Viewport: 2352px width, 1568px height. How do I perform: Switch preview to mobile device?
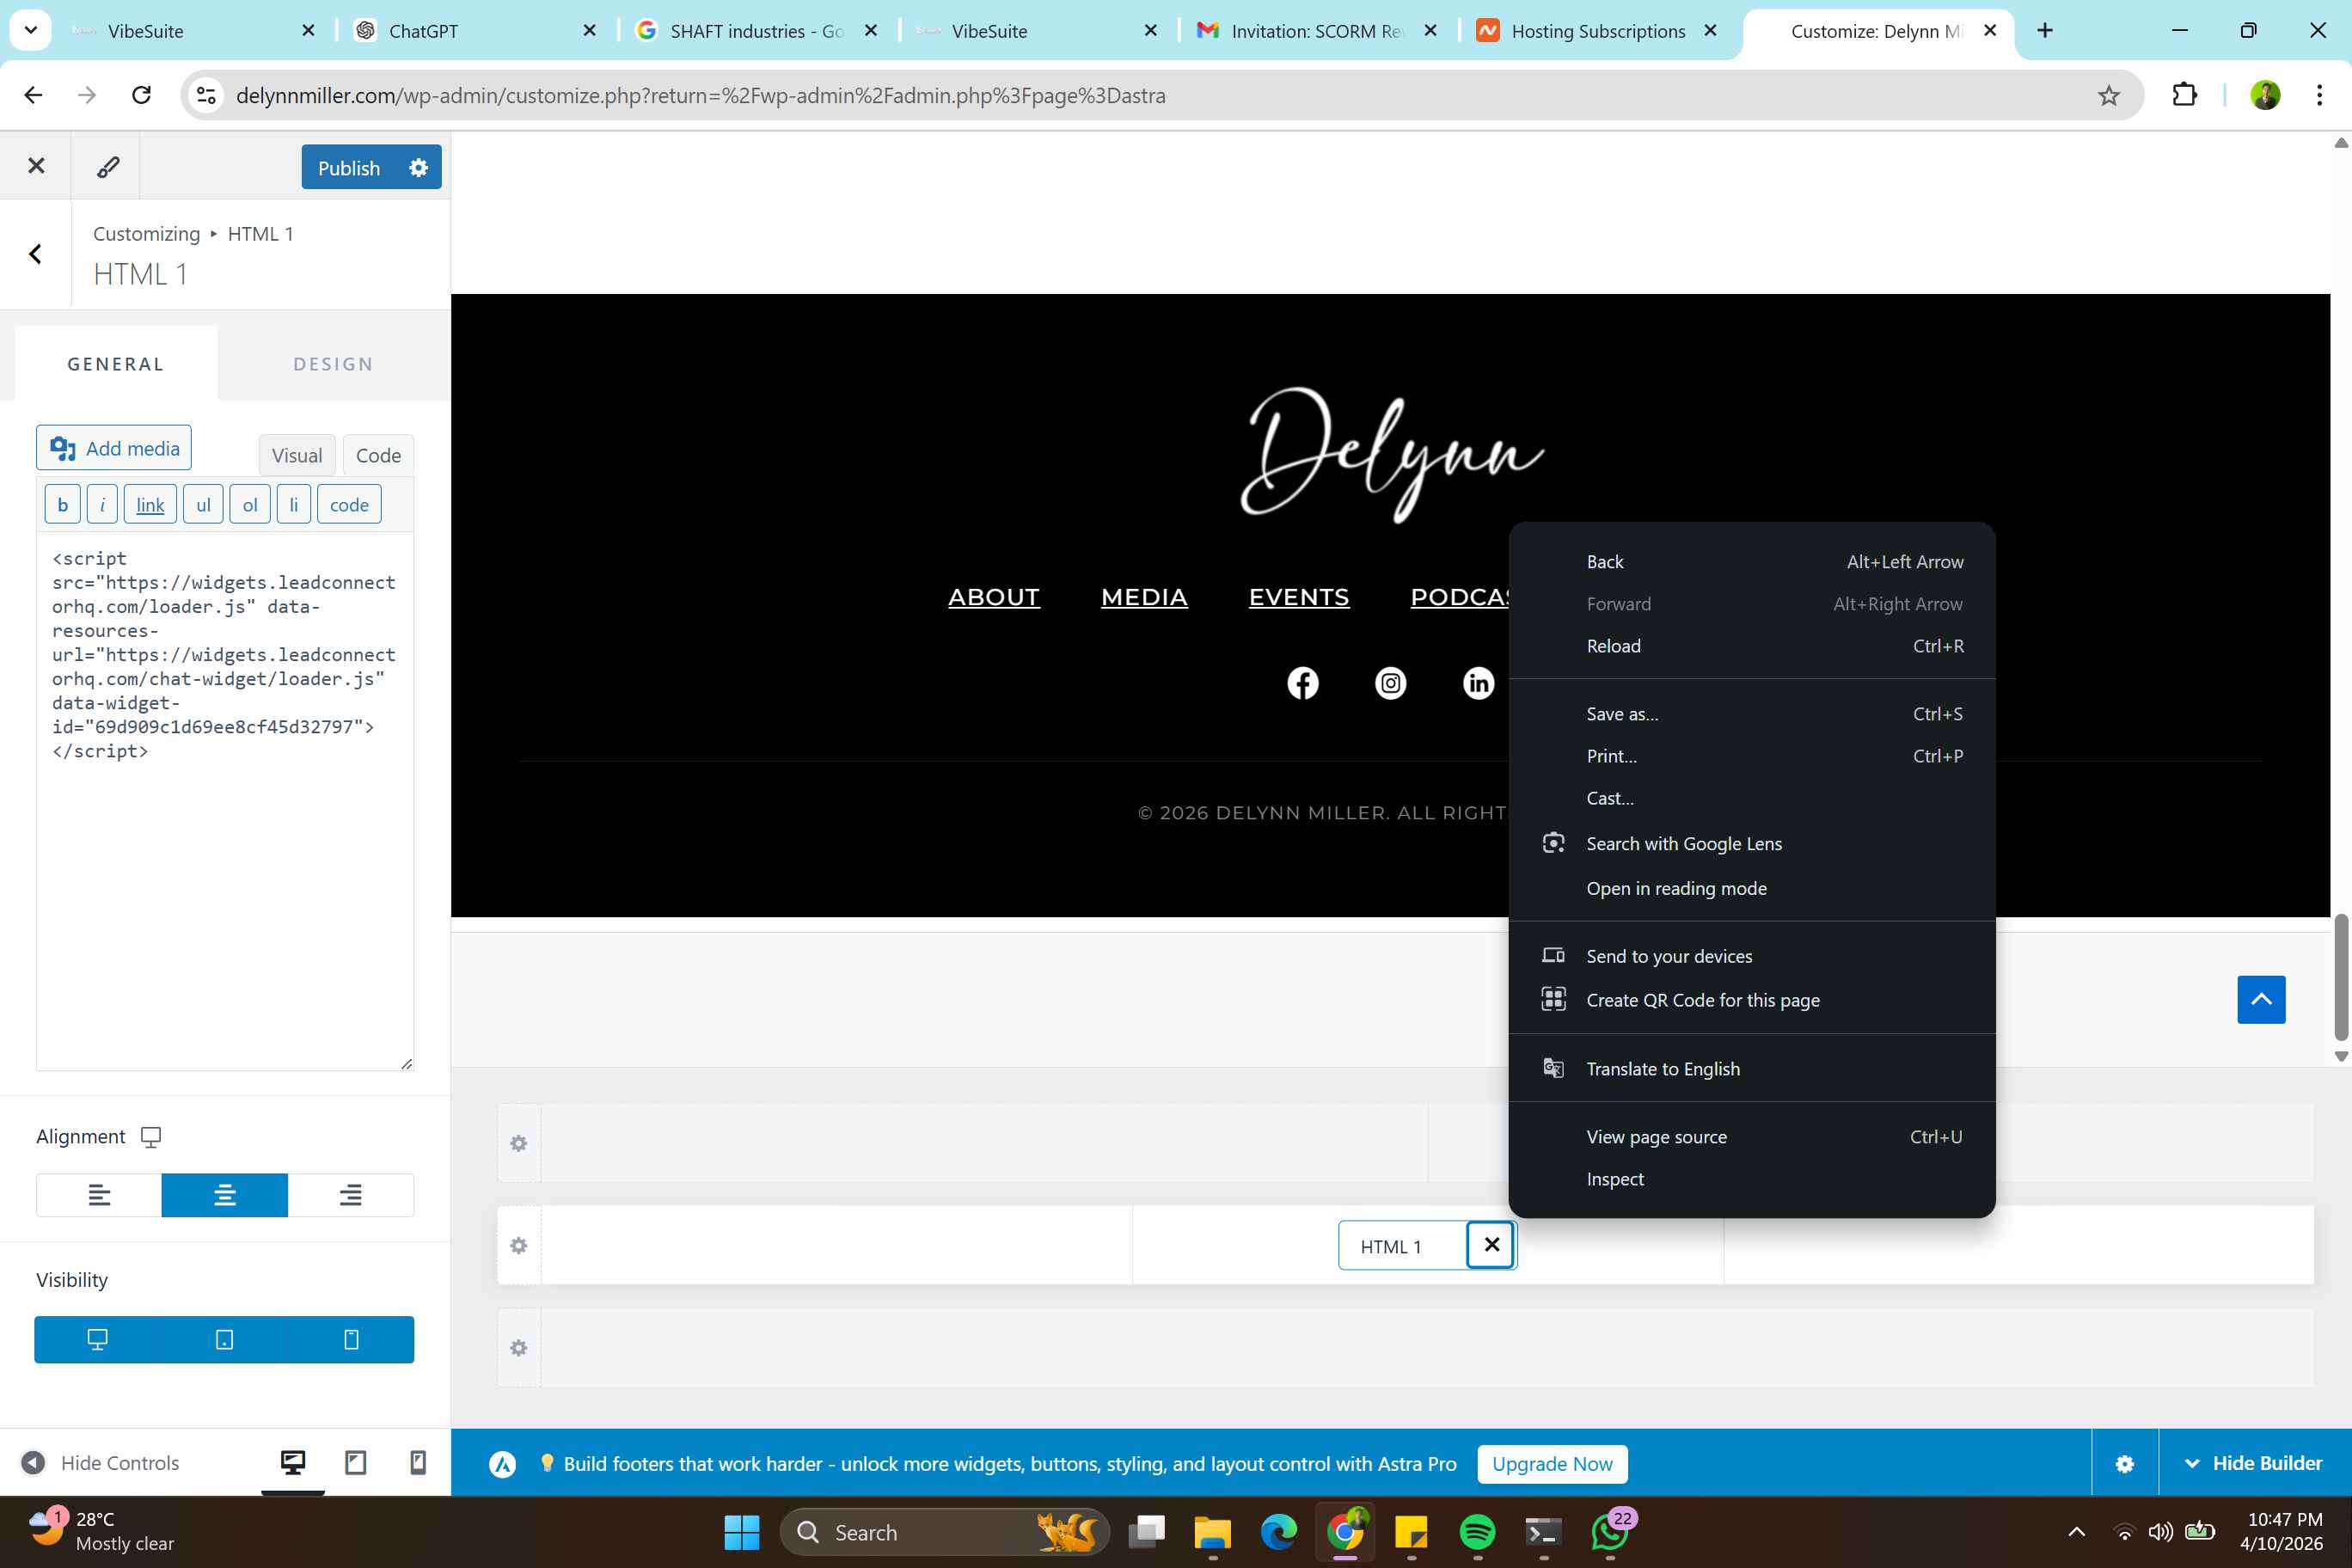coord(418,1463)
